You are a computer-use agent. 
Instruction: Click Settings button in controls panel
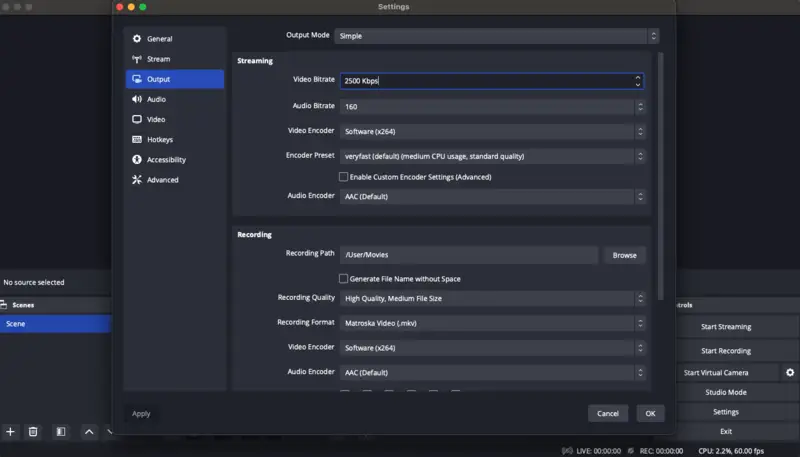[726, 412]
